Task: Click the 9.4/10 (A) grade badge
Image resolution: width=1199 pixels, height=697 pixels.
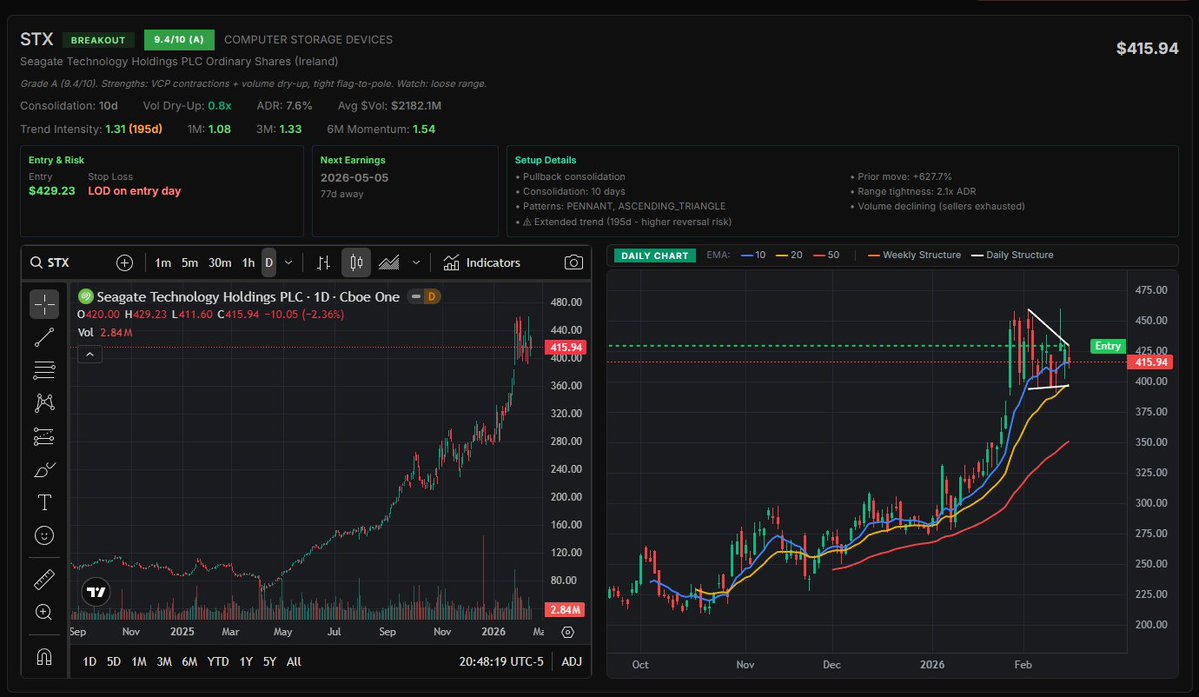Action: pos(179,39)
